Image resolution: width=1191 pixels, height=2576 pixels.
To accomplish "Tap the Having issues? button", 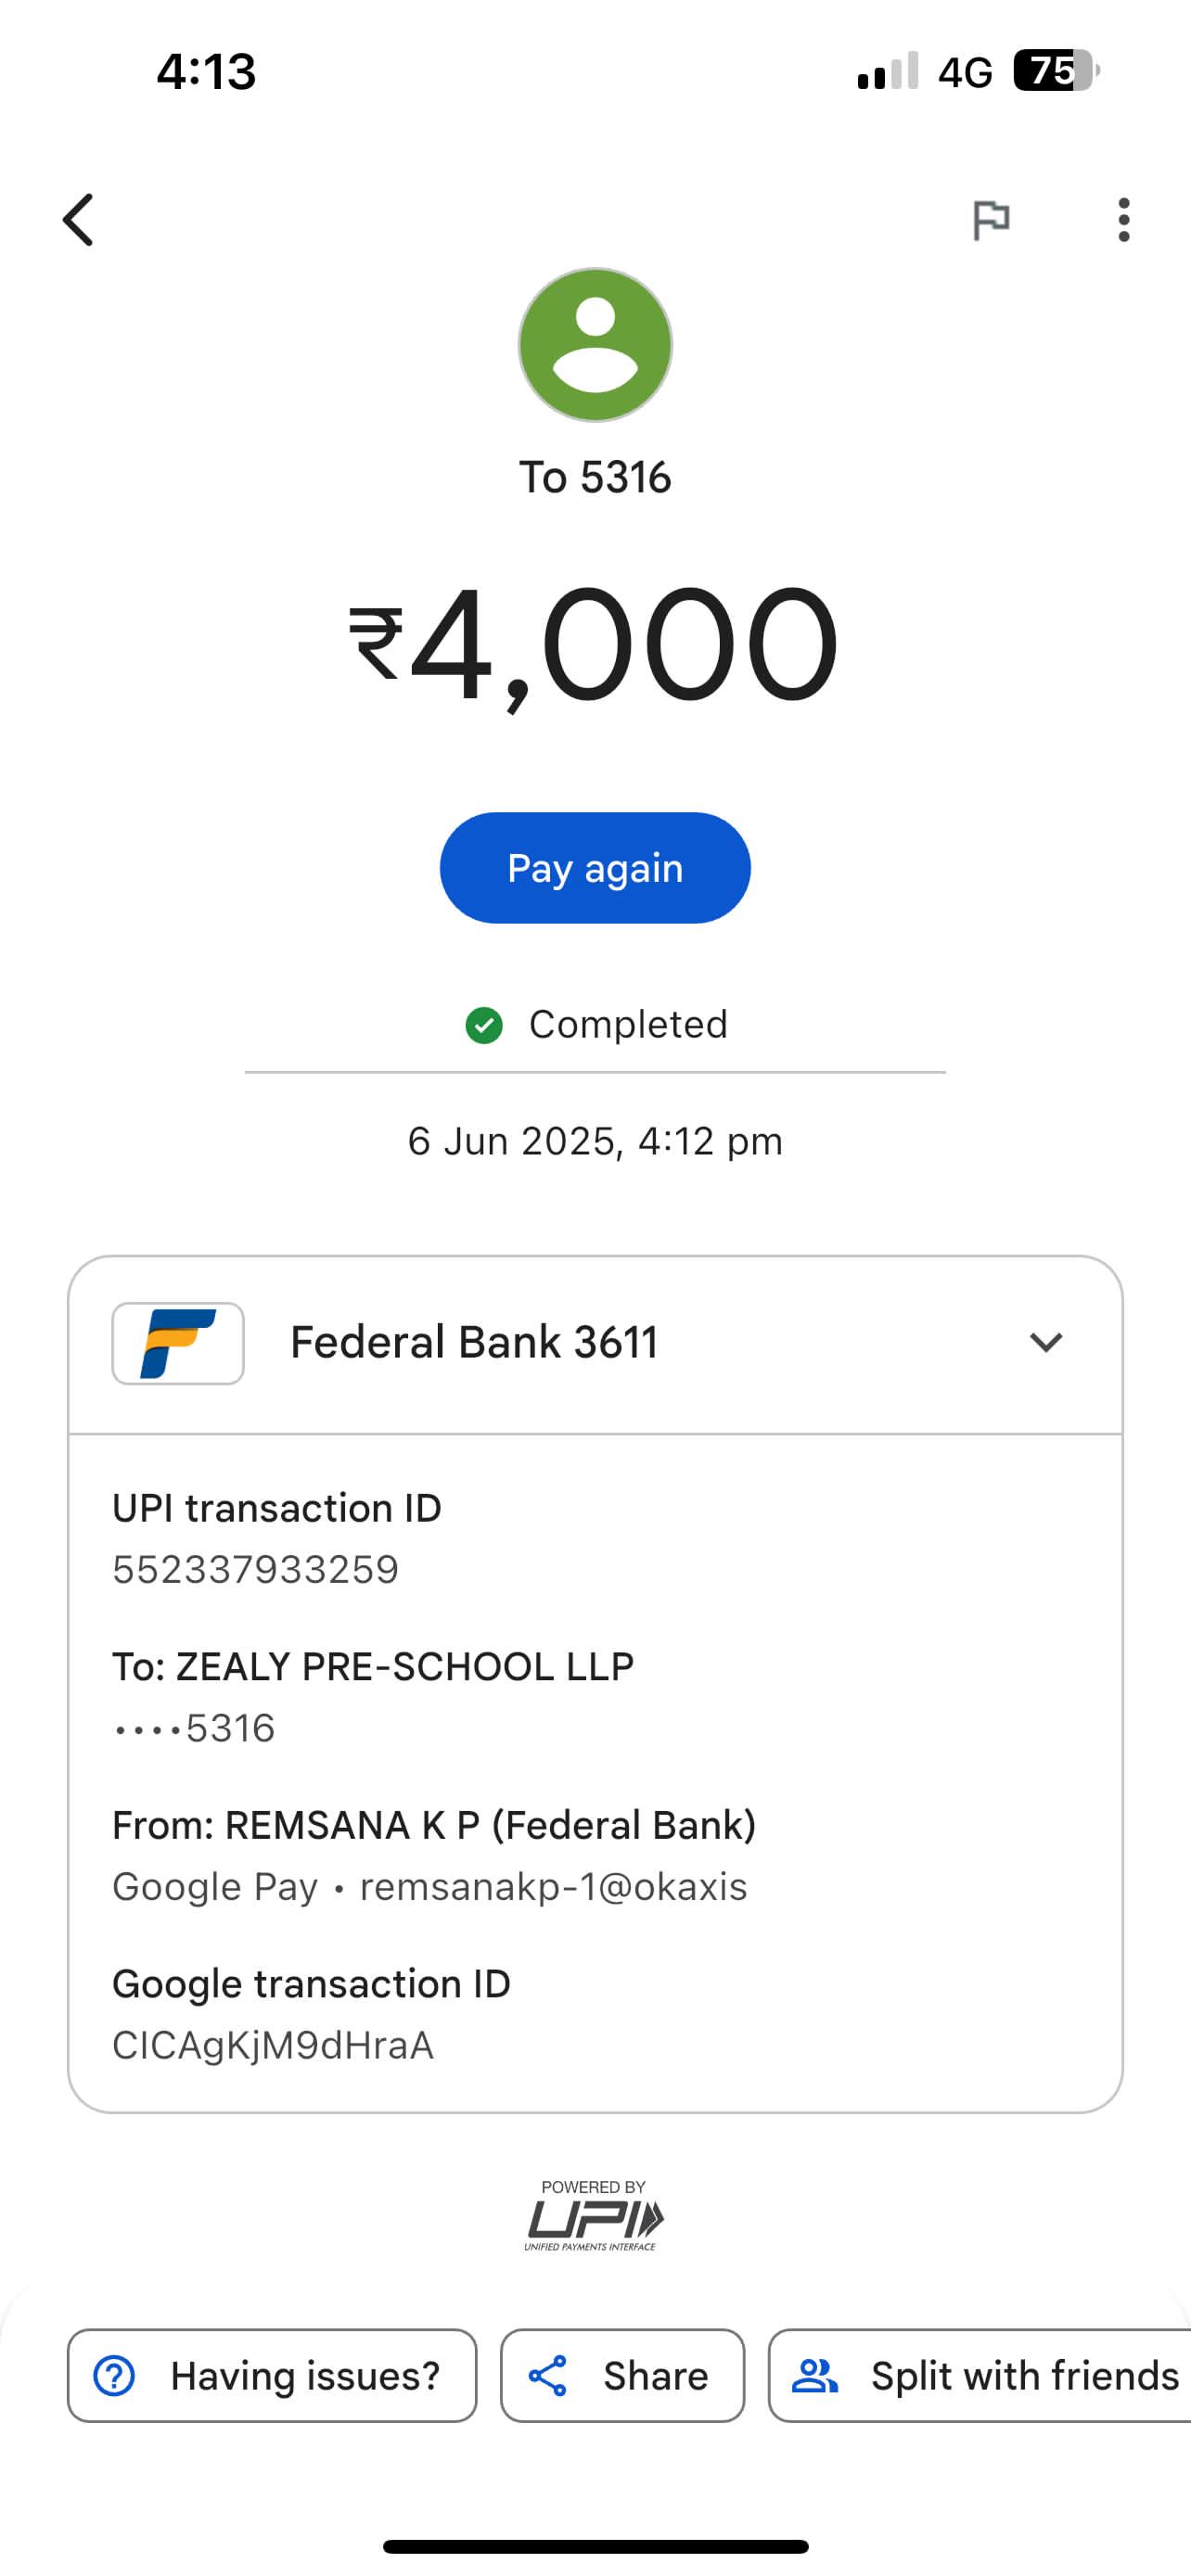I will pyautogui.click(x=272, y=2376).
